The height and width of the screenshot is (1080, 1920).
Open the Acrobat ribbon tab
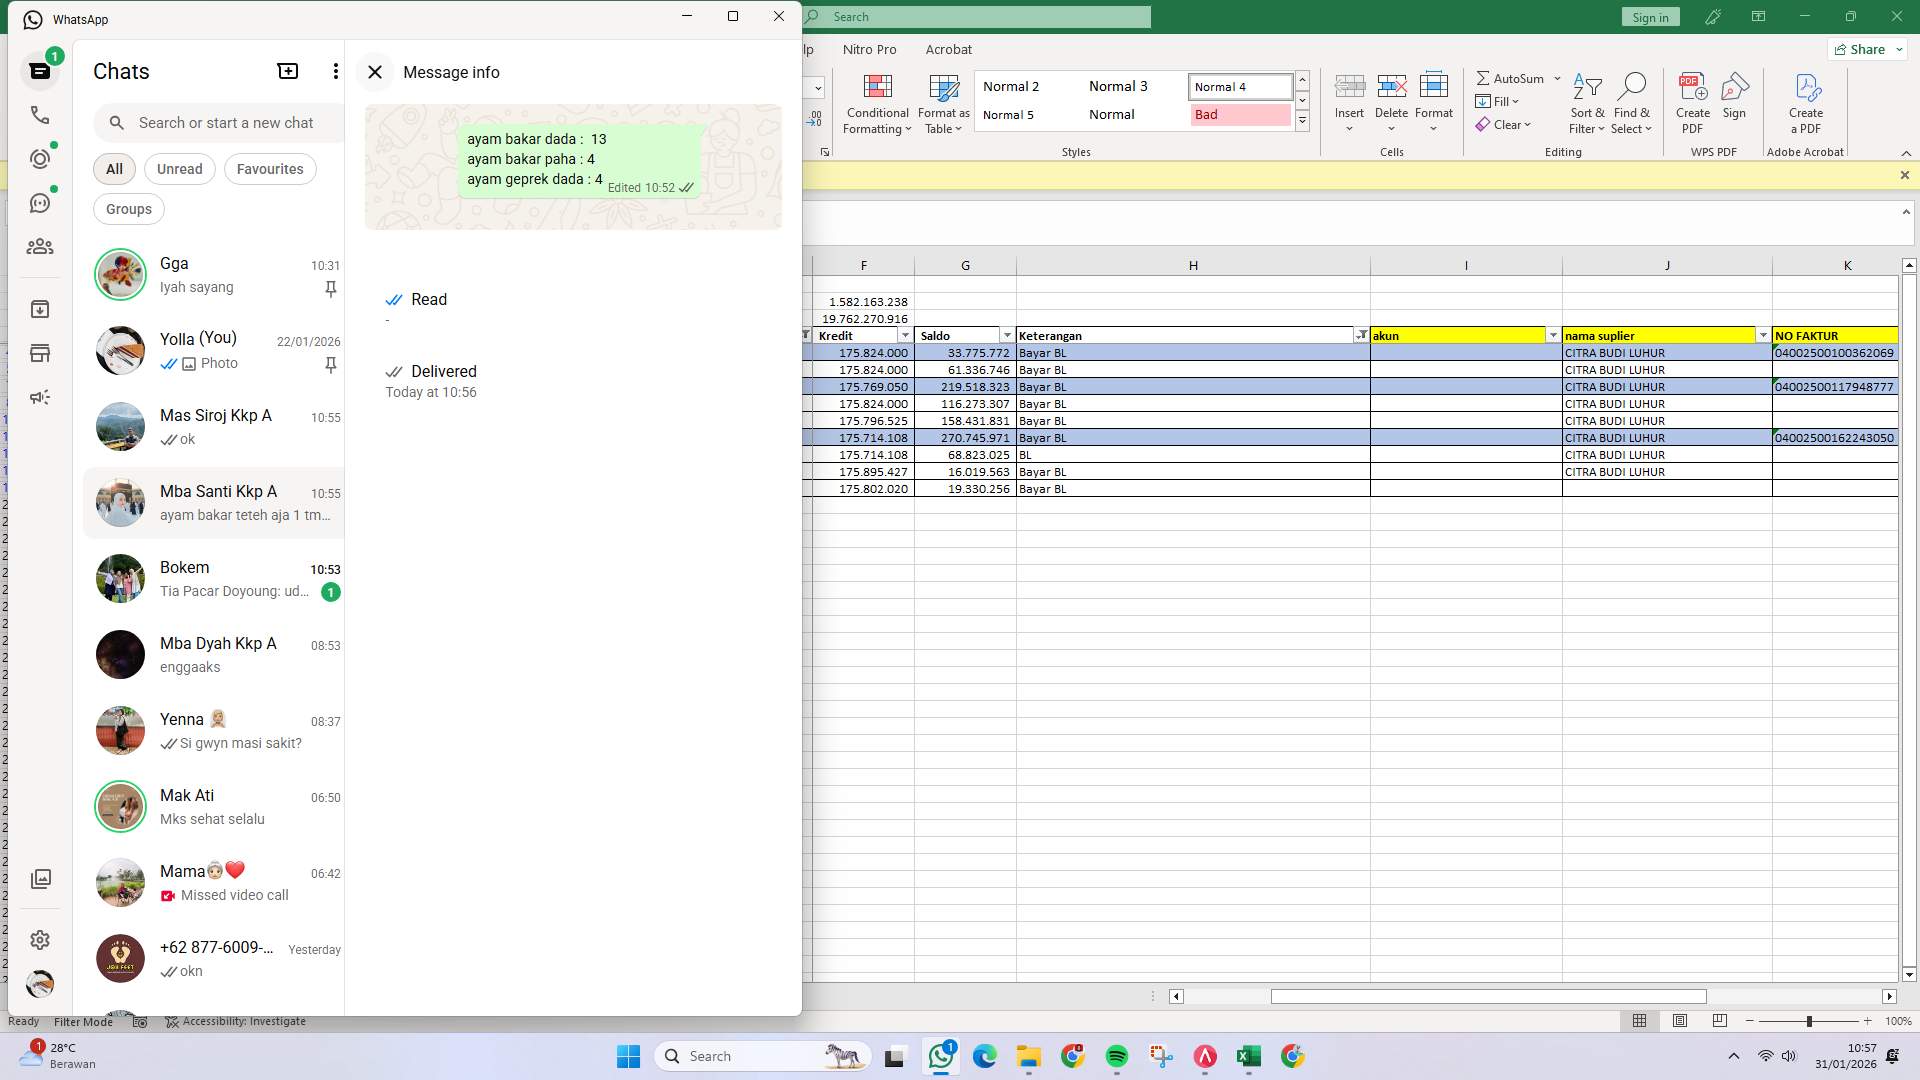pyautogui.click(x=948, y=49)
